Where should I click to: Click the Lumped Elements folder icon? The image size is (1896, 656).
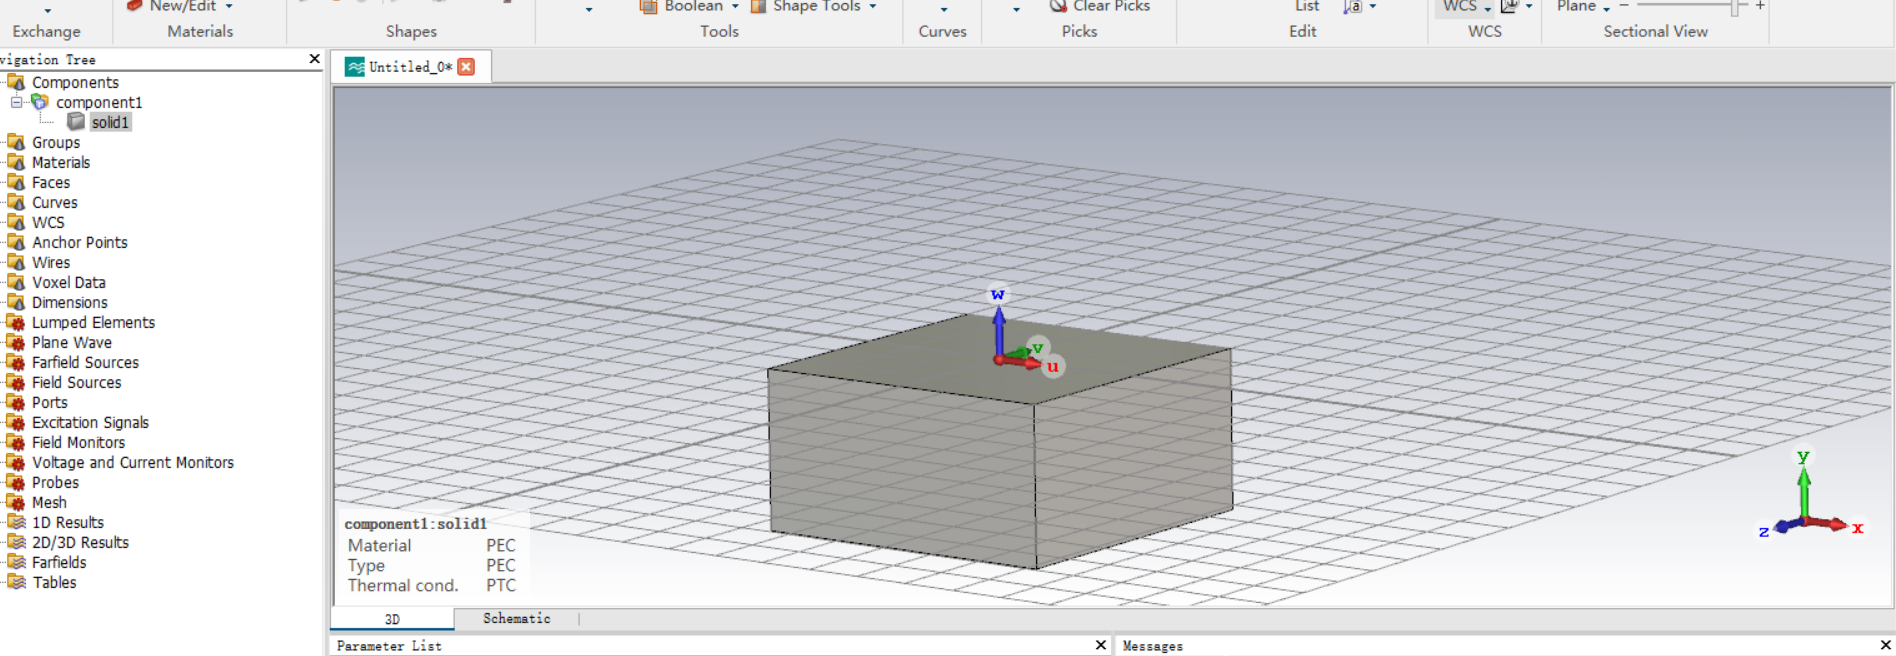tap(16, 322)
